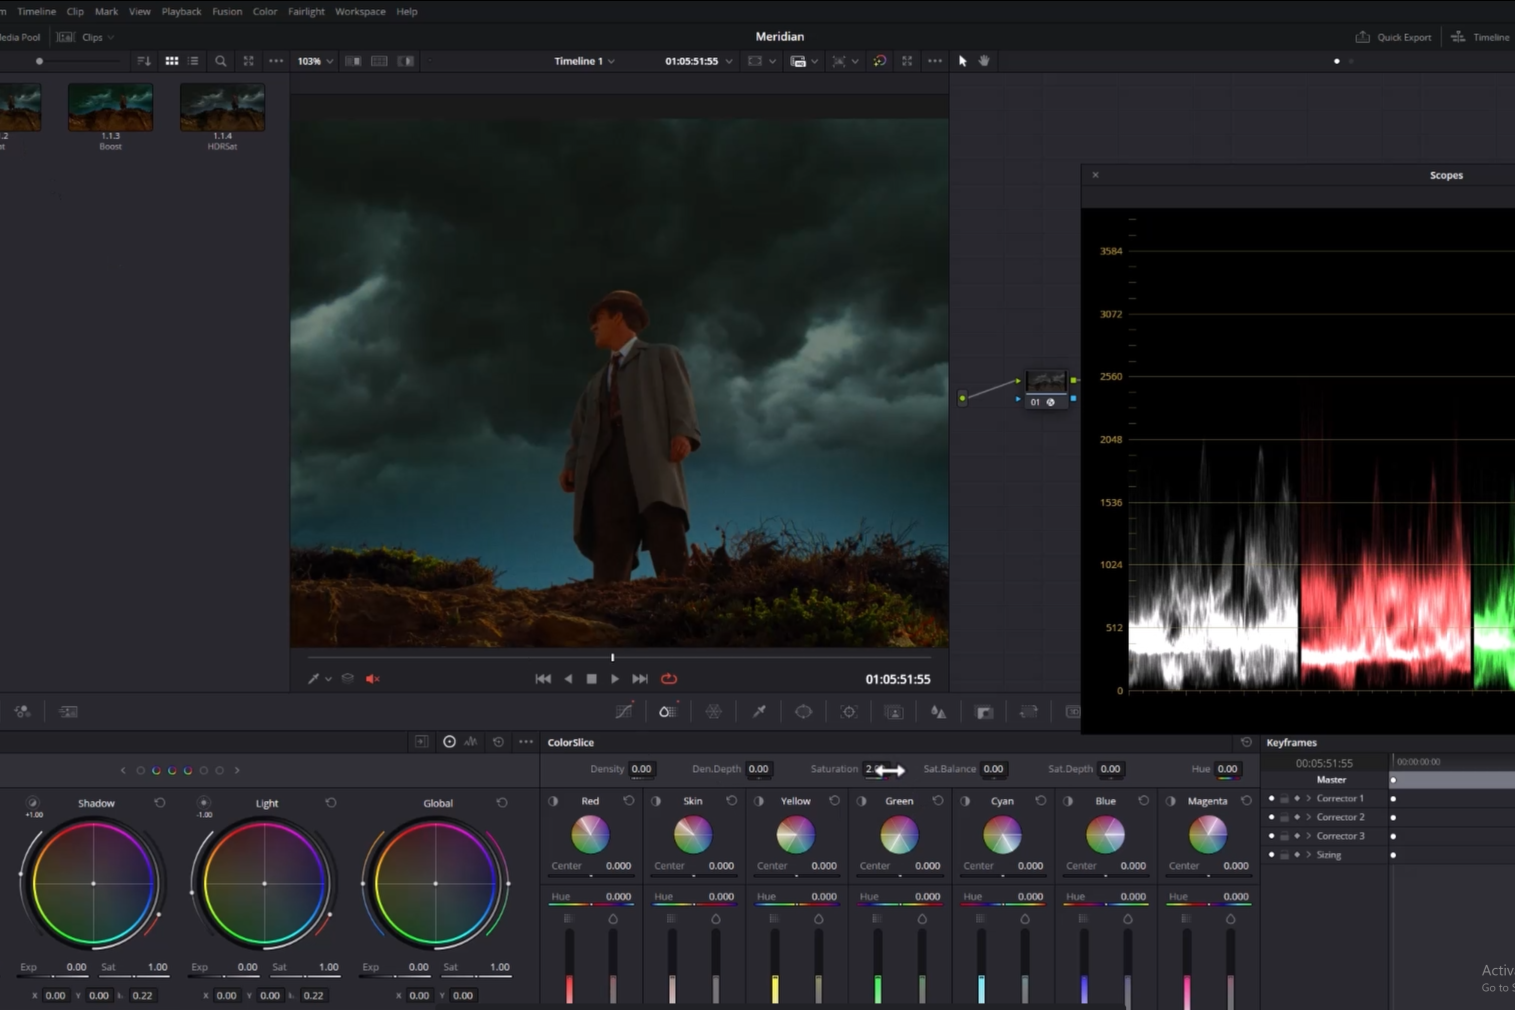Toggle the Blue slice isolate button

[x=1068, y=801]
